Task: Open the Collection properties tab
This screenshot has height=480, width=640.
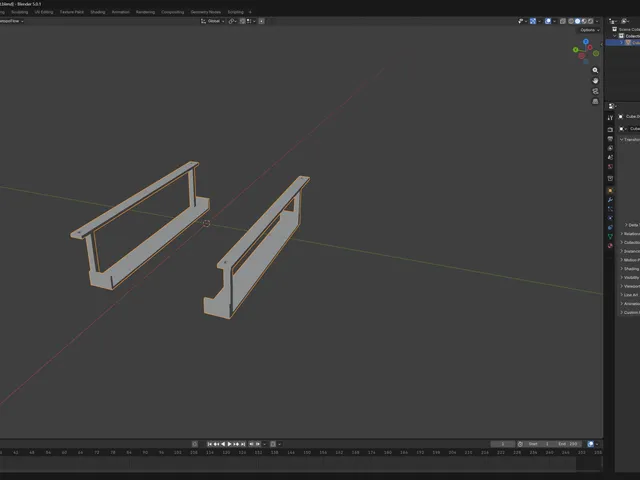Action: point(610,178)
